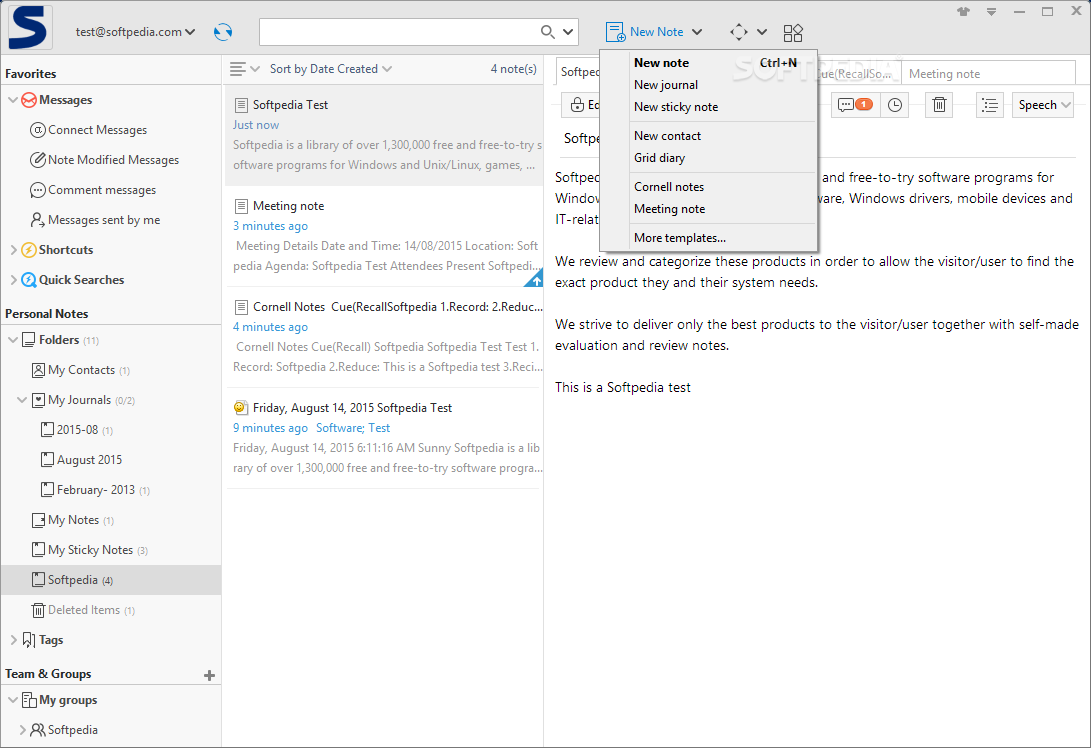Click the Software; Test tags link
The image size is (1091, 748).
(353, 428)
